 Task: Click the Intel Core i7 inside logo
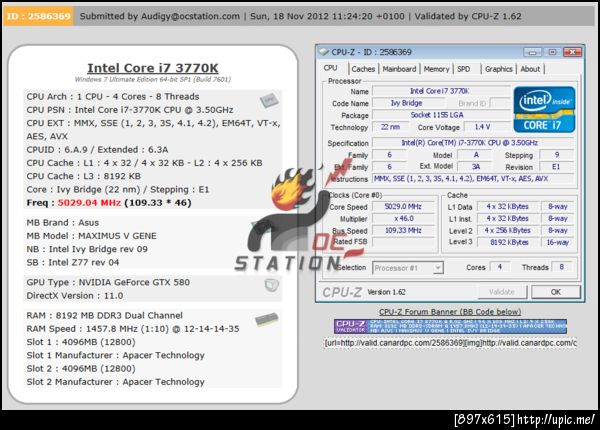(x=544, y=109)
